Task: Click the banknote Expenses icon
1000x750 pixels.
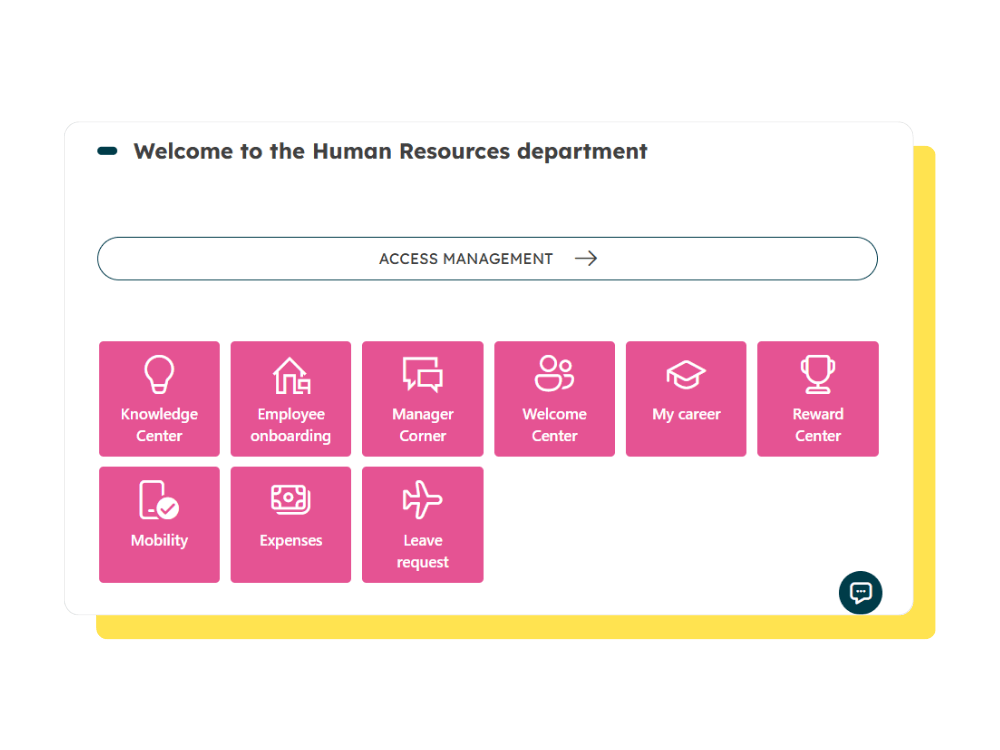Action: (x=291, y=499)
